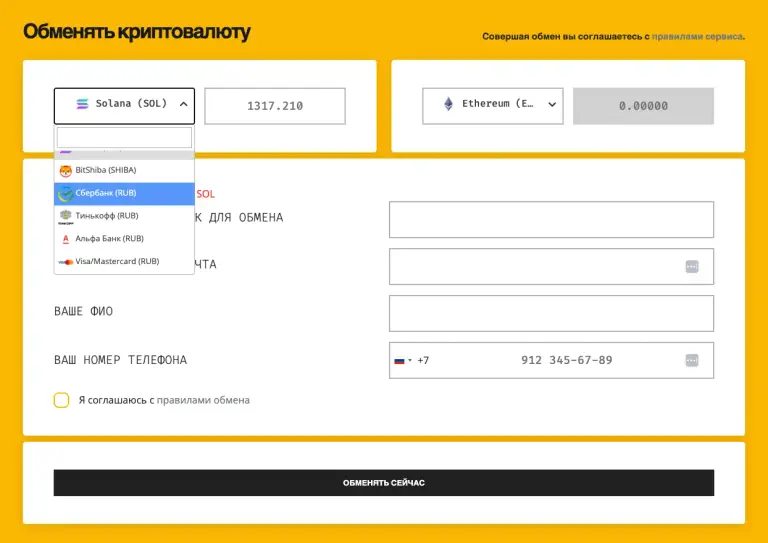Click the red SOL text
The width and height of the screenshot is (768, 543).
(206, 194)
